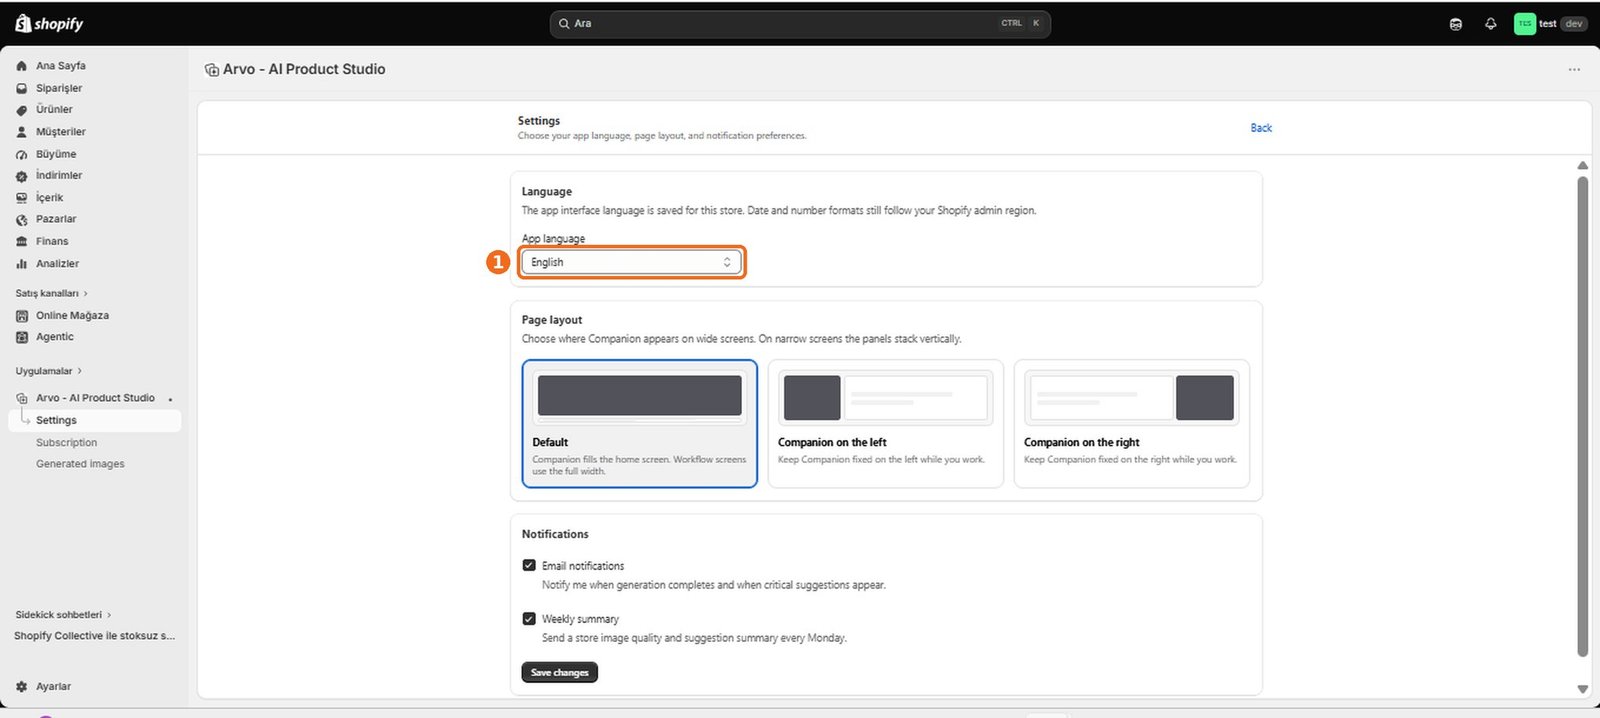Click the Back link
The image size is (1600, 718).
click(x=1261, y=128)
